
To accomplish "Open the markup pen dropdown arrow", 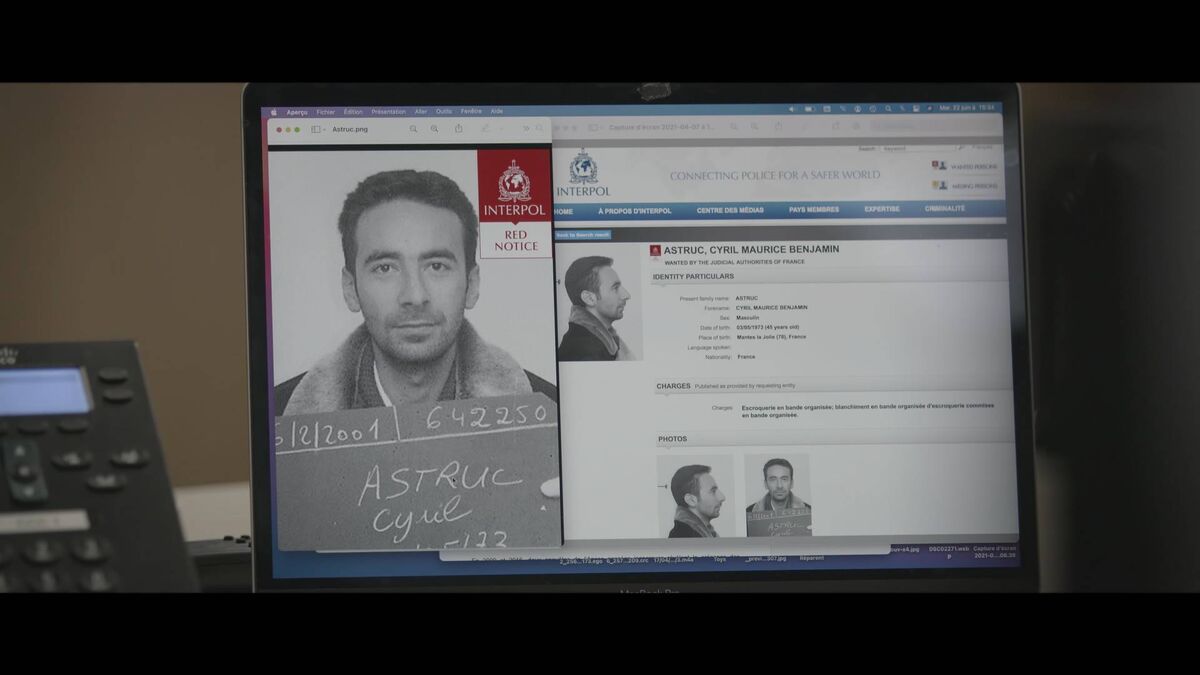I will (501, 129).
